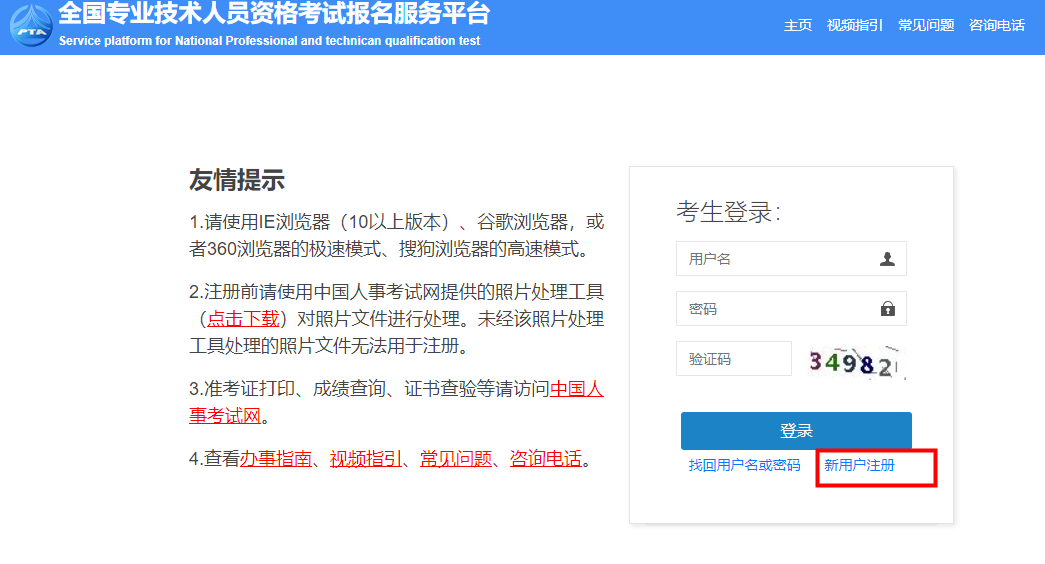Click the padlock icon in password field
The height and width of the screenshot is (564, 1045).
(887, 309)
